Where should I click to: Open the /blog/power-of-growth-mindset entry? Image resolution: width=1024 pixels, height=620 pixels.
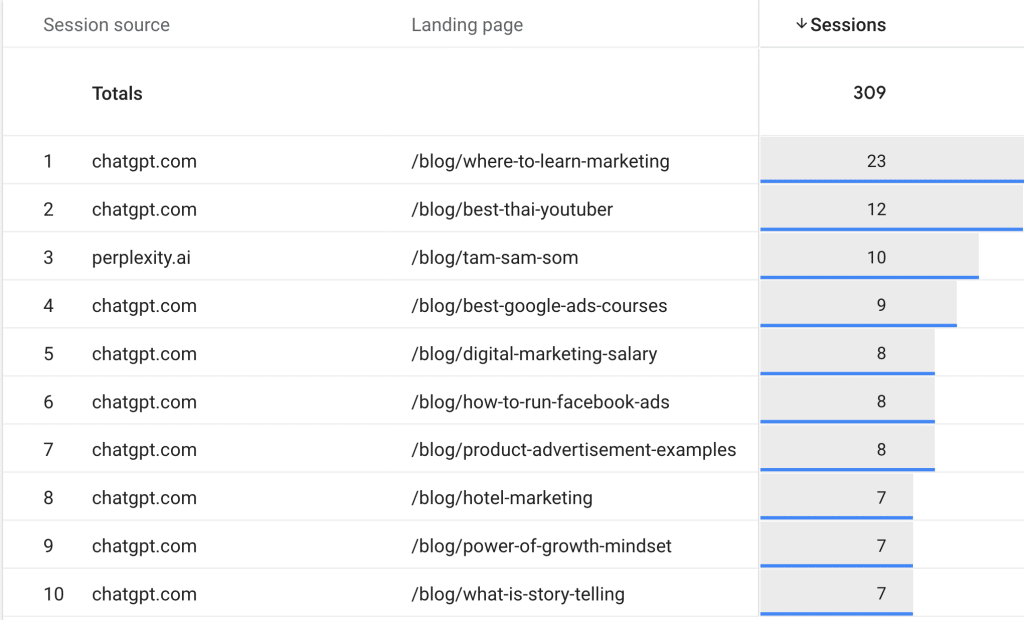tap(541, 546)
